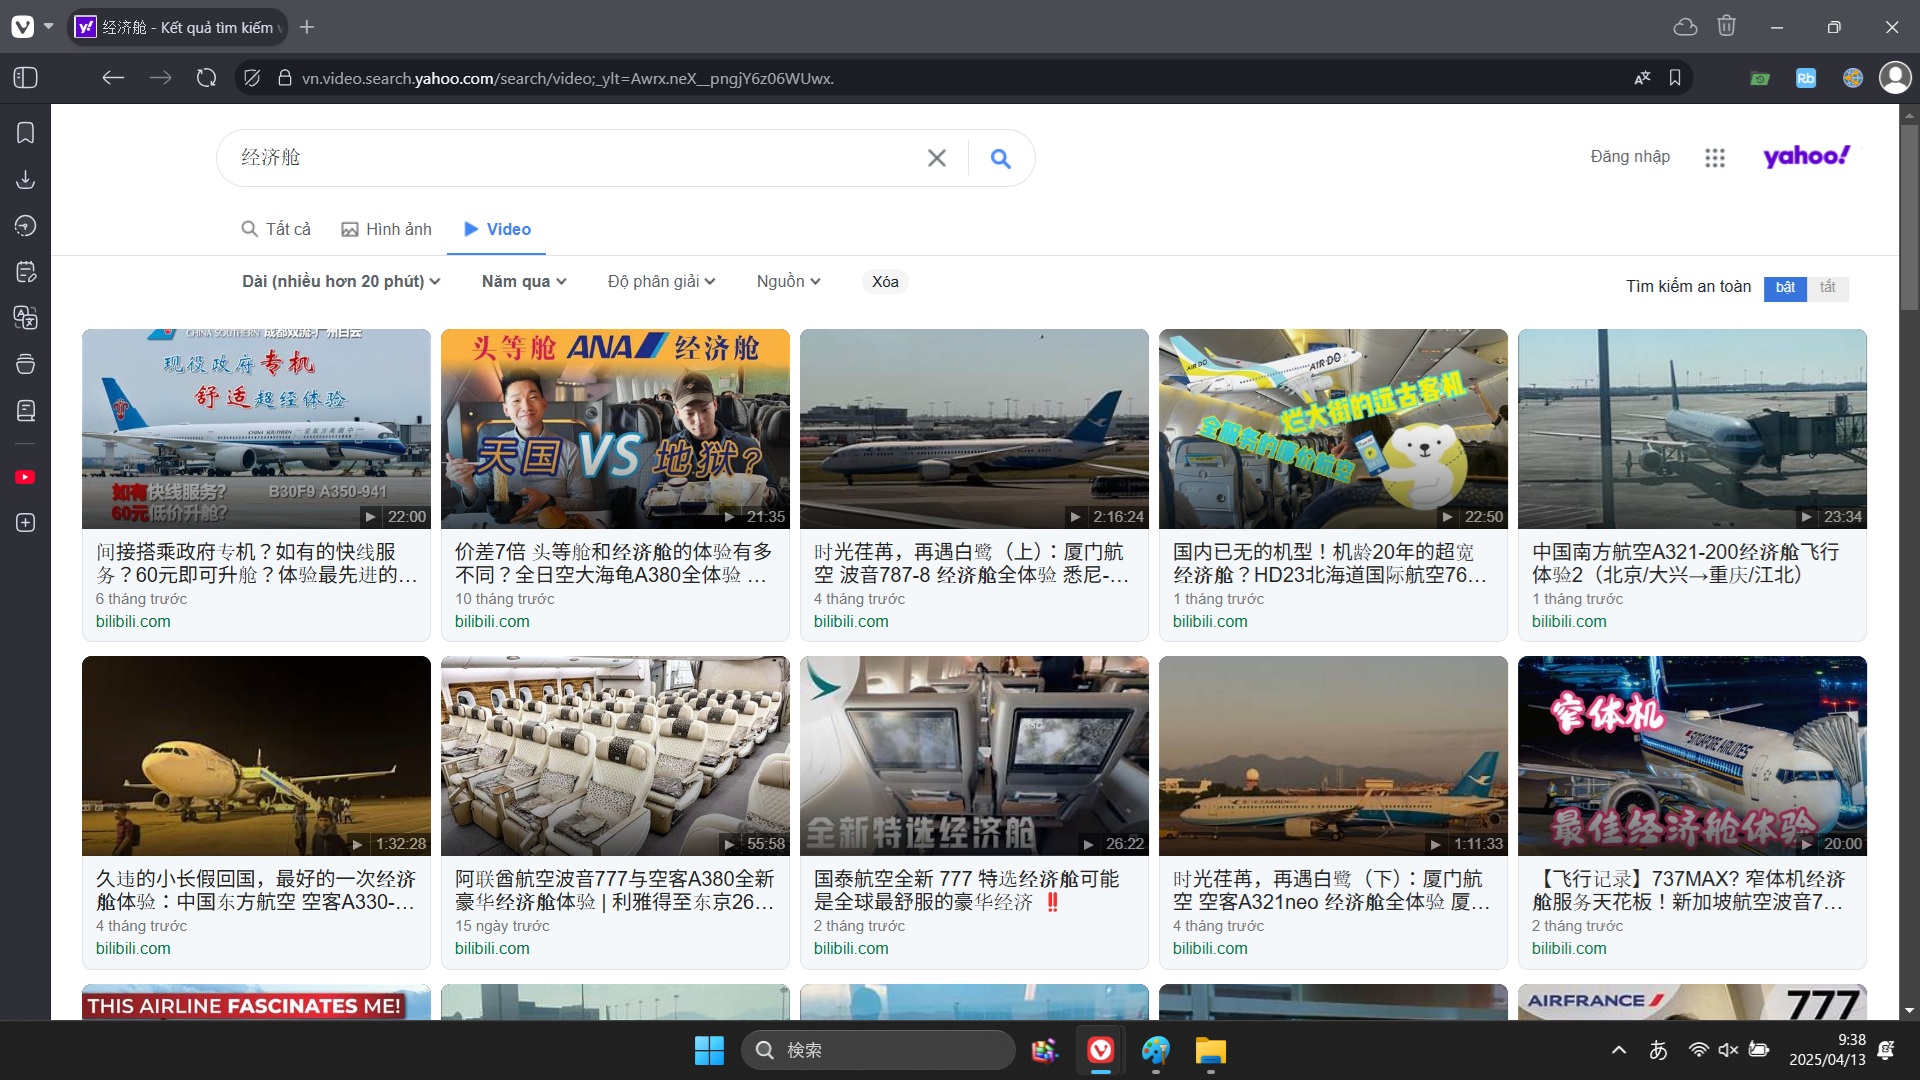Open the Năm qua time dropdown
This screenshot has width=1920, height=1080.
(x=524, y=282)
